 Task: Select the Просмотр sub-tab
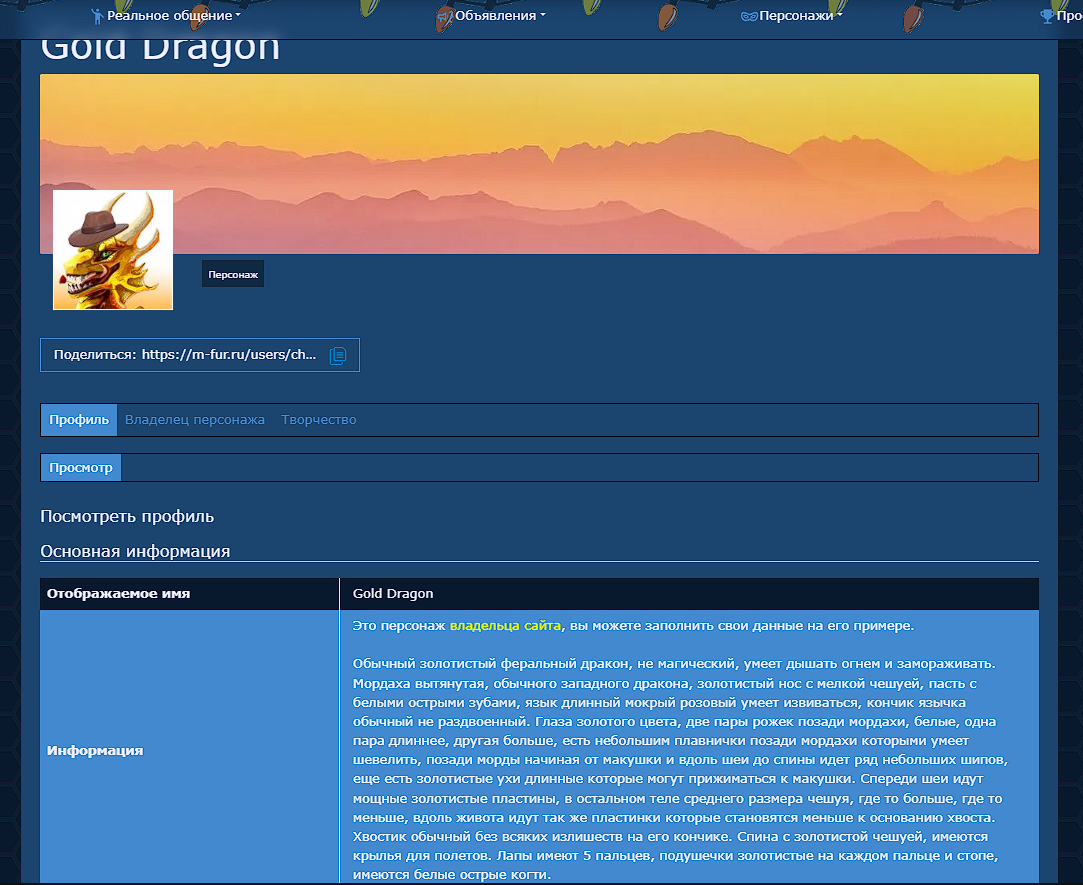[81, 468]
